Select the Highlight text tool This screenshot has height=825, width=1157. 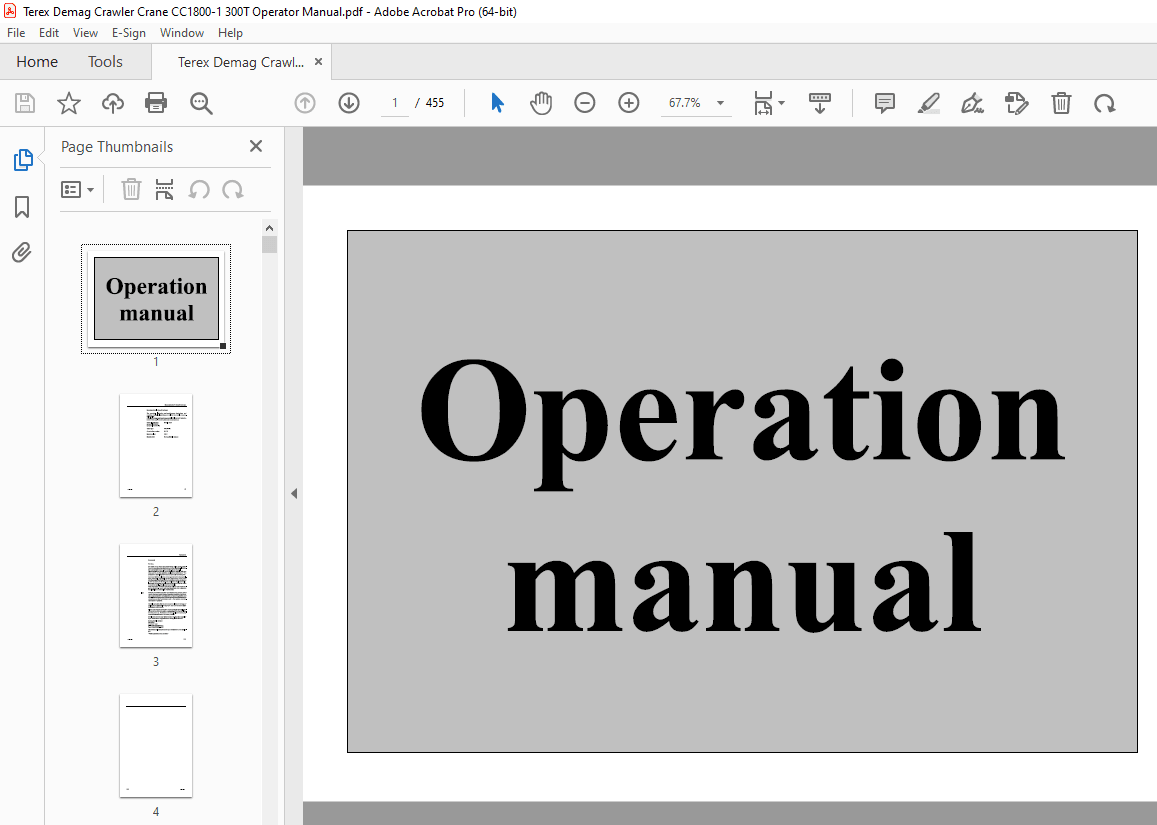click(x=928, y=103)
